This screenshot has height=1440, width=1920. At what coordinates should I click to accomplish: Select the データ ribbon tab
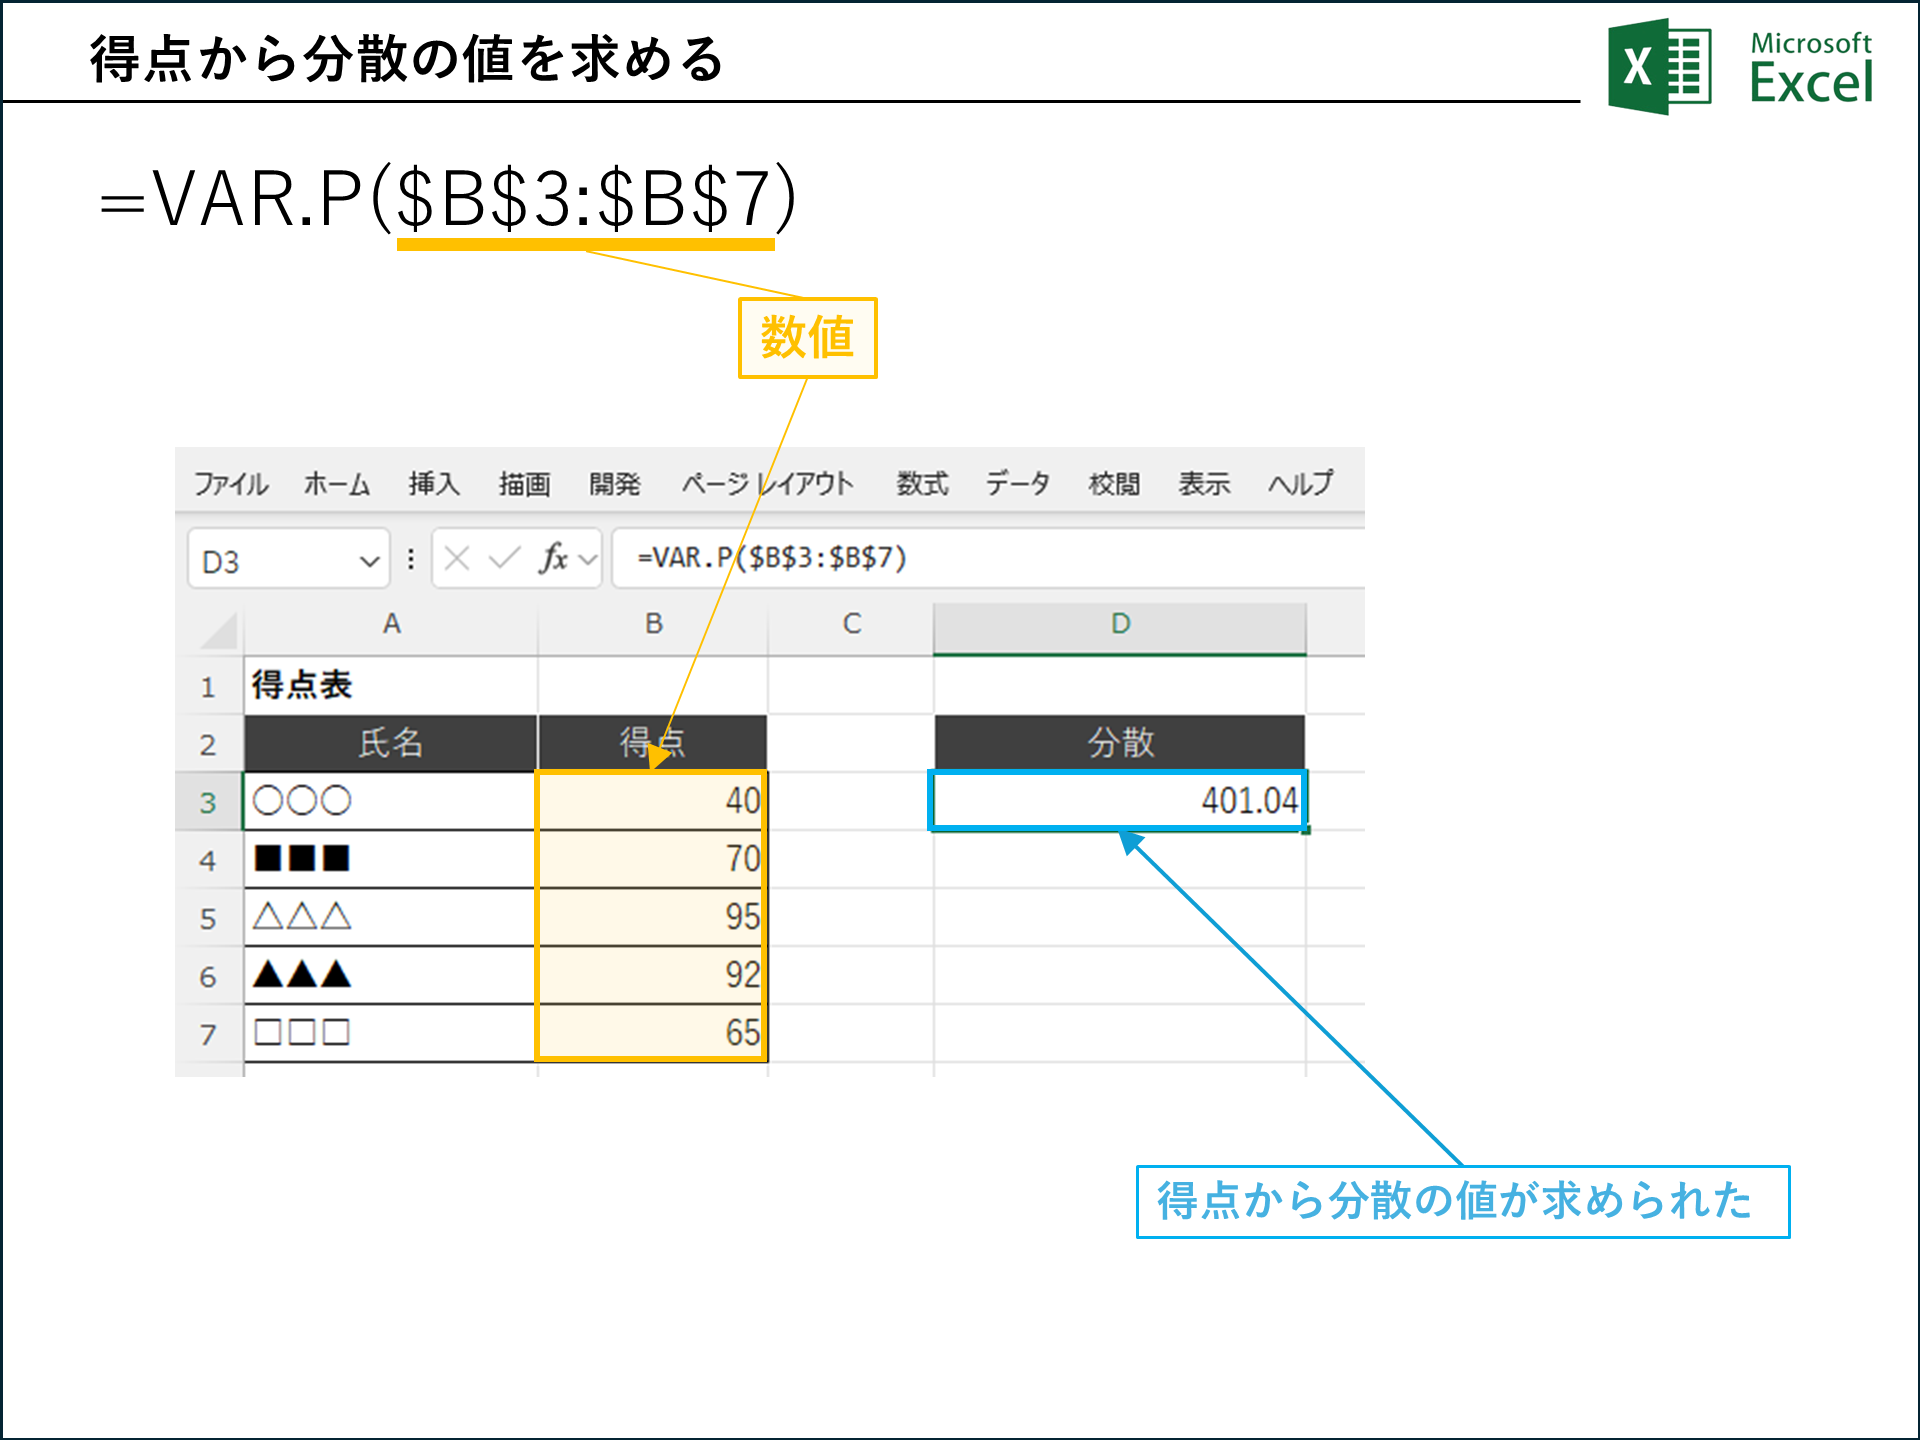click(x=1017, y=484)
